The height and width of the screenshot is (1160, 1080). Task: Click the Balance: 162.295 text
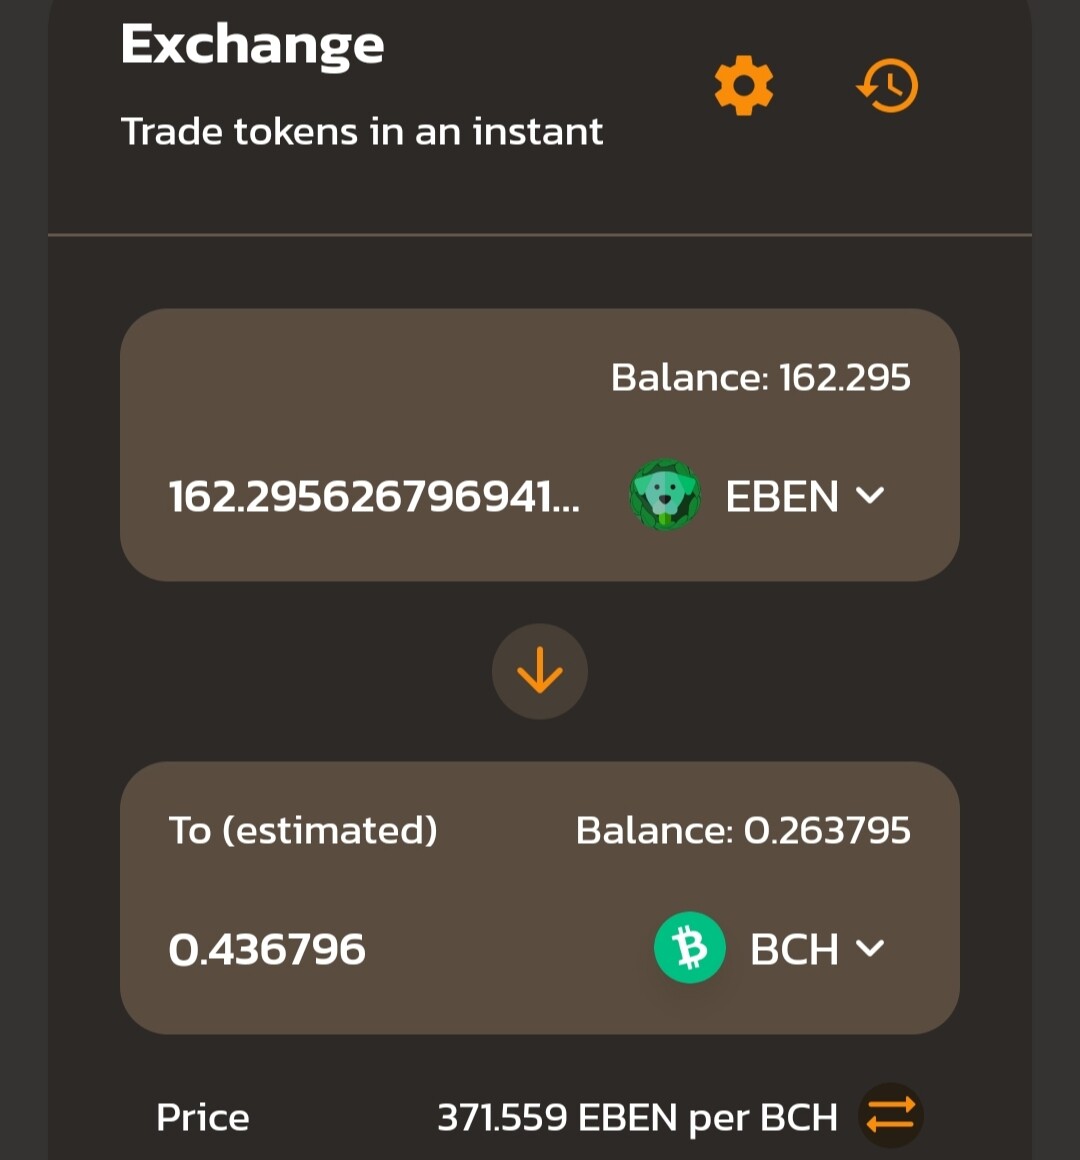pos(760,377)
